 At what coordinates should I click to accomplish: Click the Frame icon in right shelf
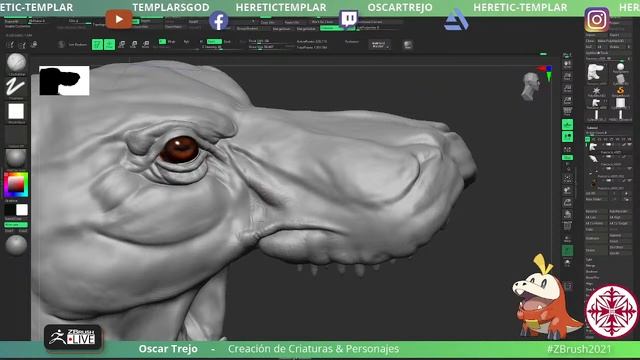tap(567, 178)
